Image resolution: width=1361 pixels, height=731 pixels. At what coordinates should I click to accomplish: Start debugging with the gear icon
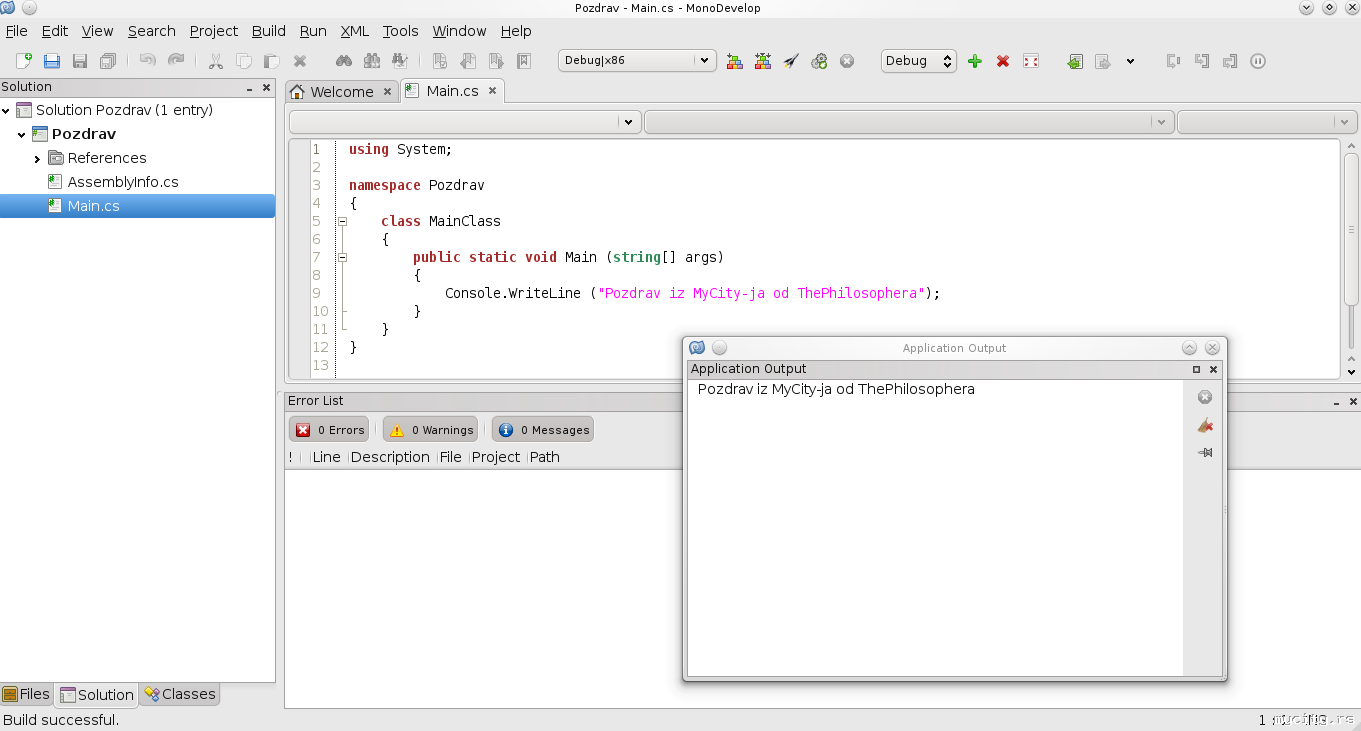(819, 61)
